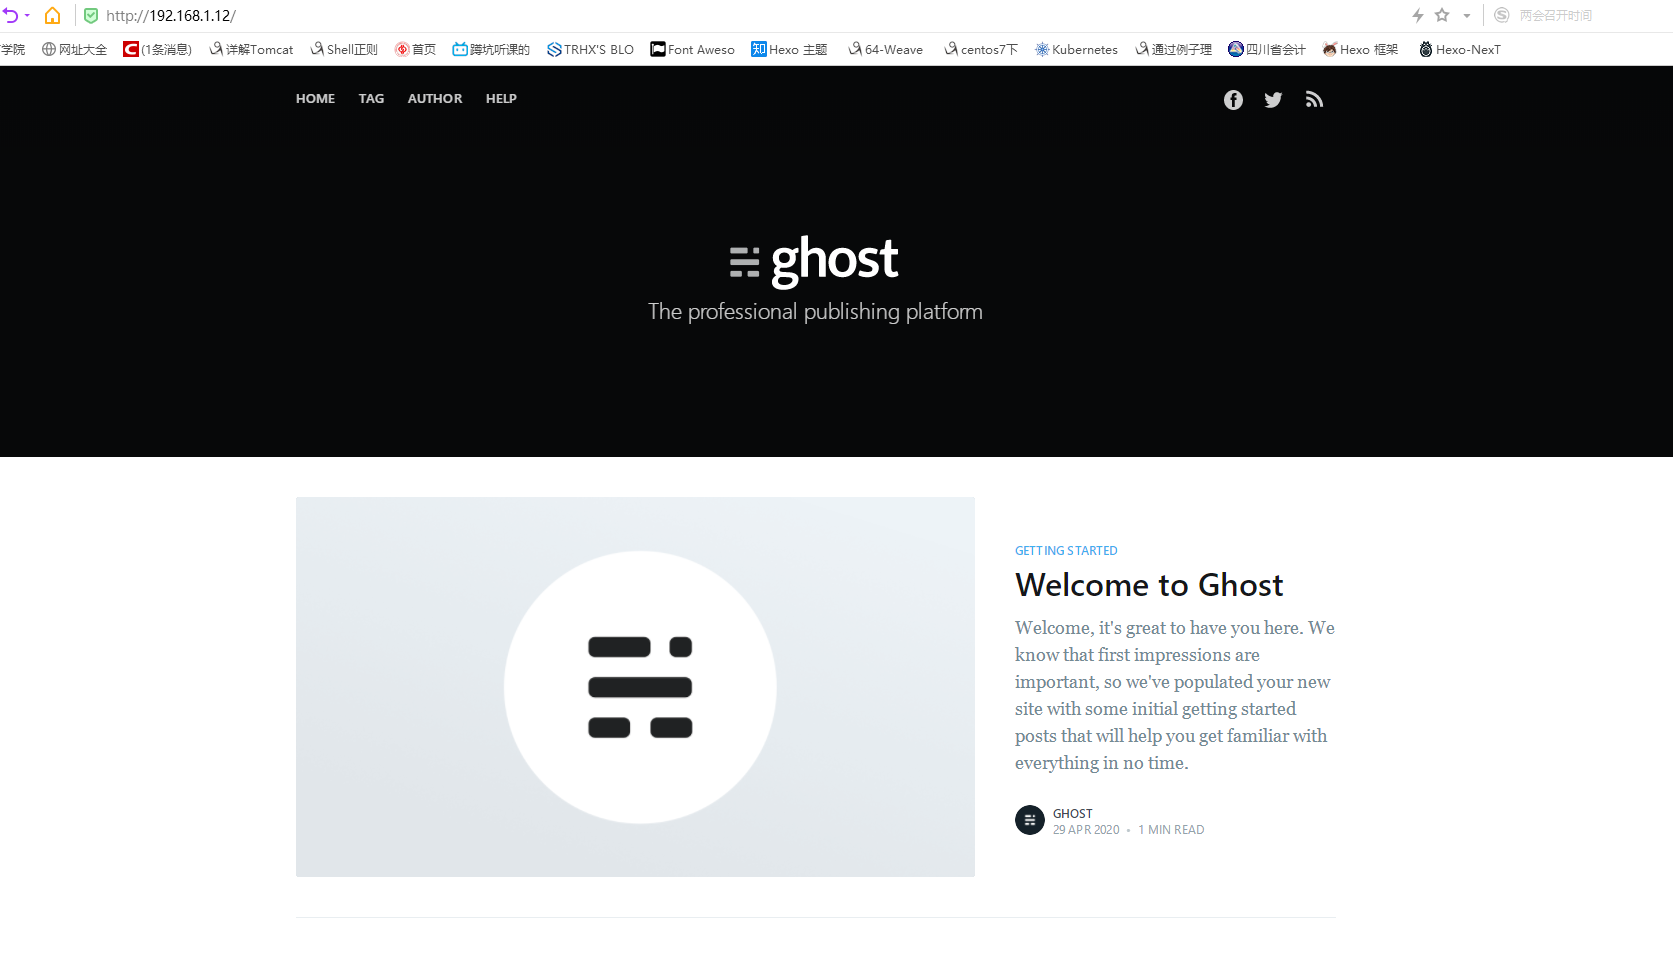Click the Sogou search engine icon
Viewport: 1673px width, 958px height.
pos(1501,15)
